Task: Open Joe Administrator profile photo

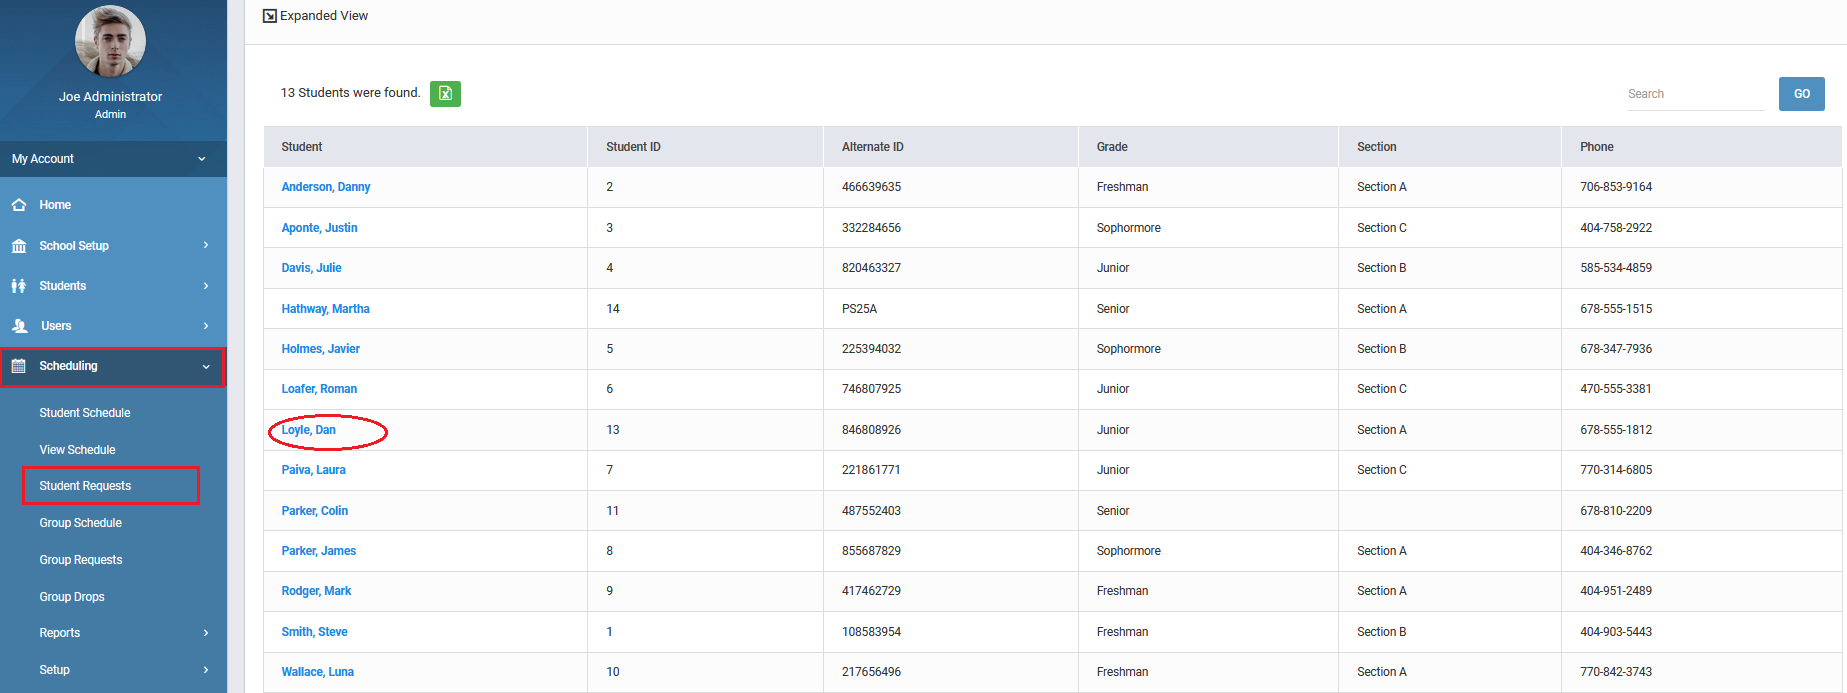Action: point(110,41)
